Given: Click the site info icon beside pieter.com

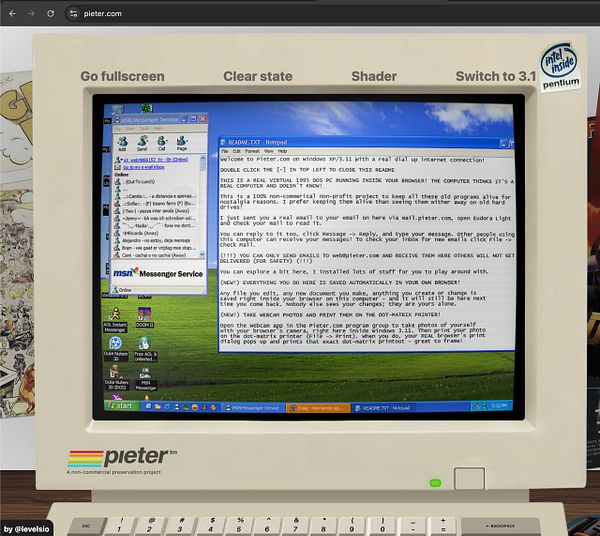Looking at the screenshot, I should pos(73,13).
